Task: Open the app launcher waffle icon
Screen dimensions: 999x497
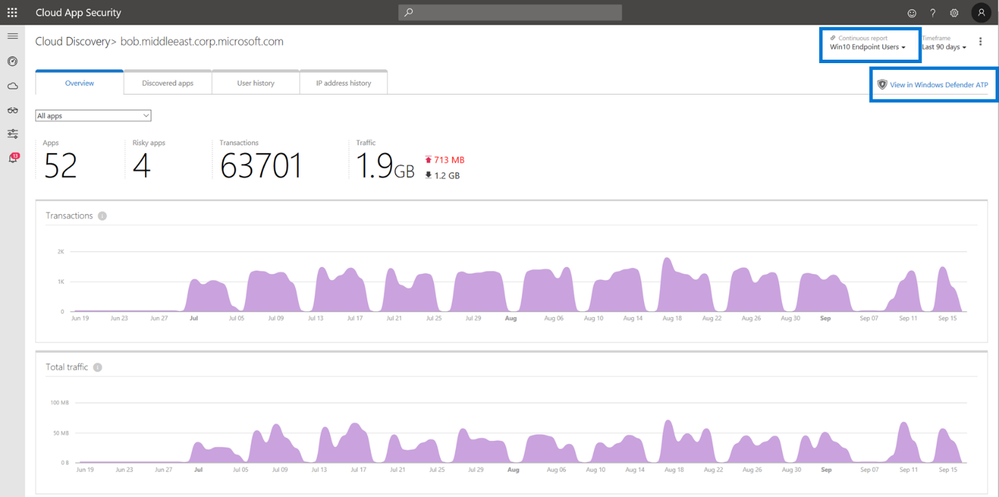Action: (12, 12)
